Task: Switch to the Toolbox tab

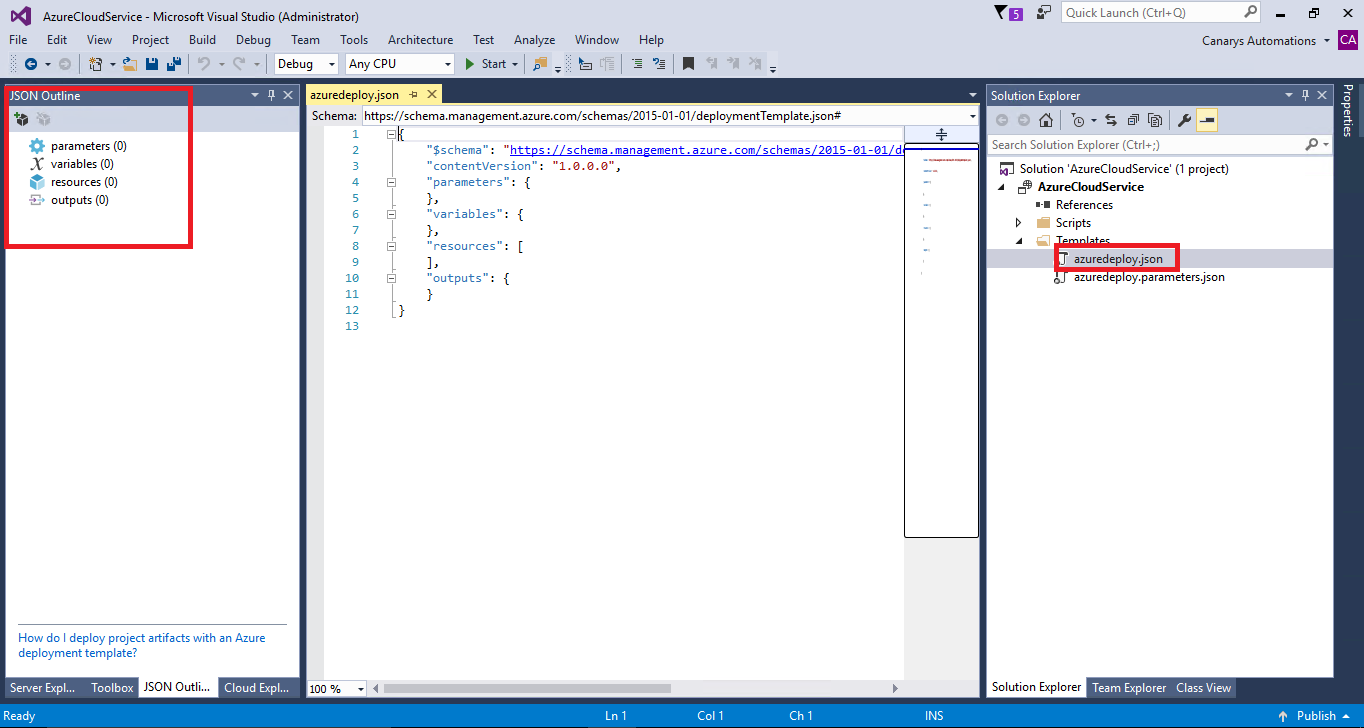Action: pos(112,688)
